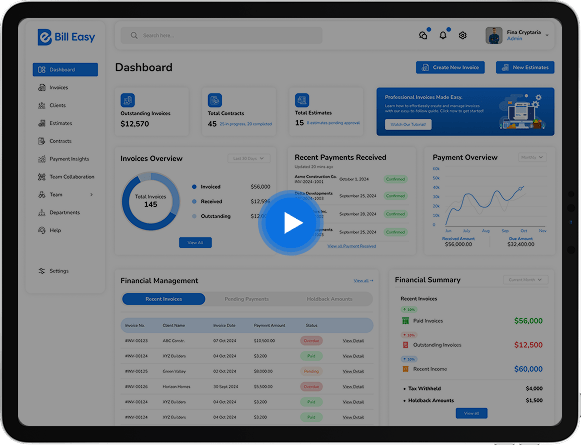Open the notifications bell
Image resolution: width=582 pixels, height=445 pixels.
(443, 35)
